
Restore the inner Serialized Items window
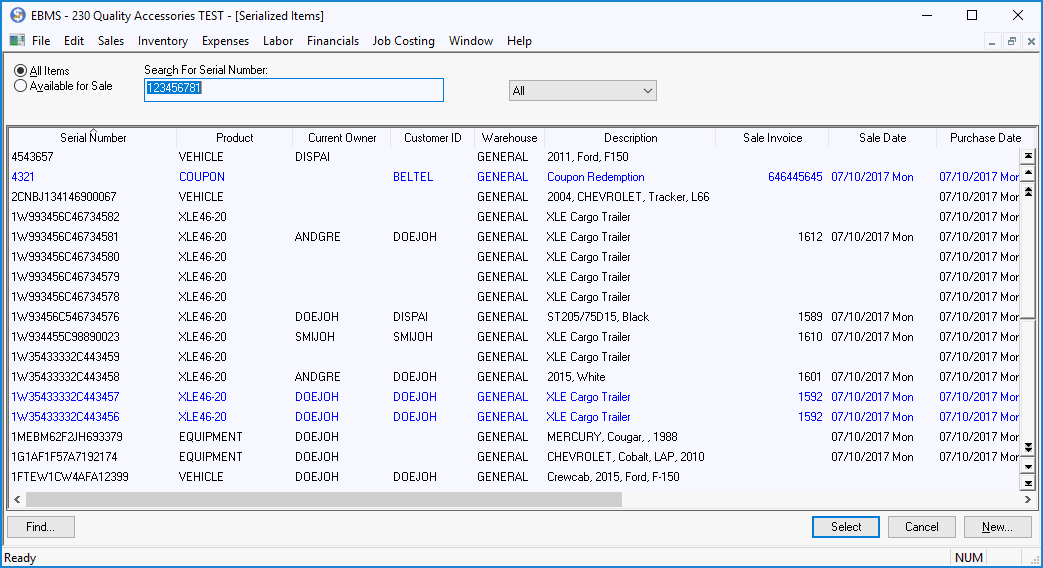click(1012, 41)
